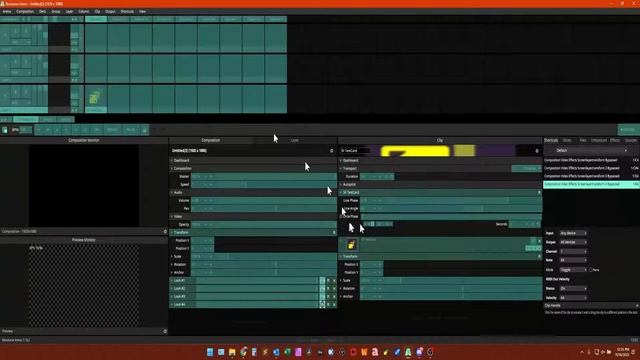Screen dimensions: 640x360
Task: Open the MIDI Output device dropdown
Action: pos(573,242)
